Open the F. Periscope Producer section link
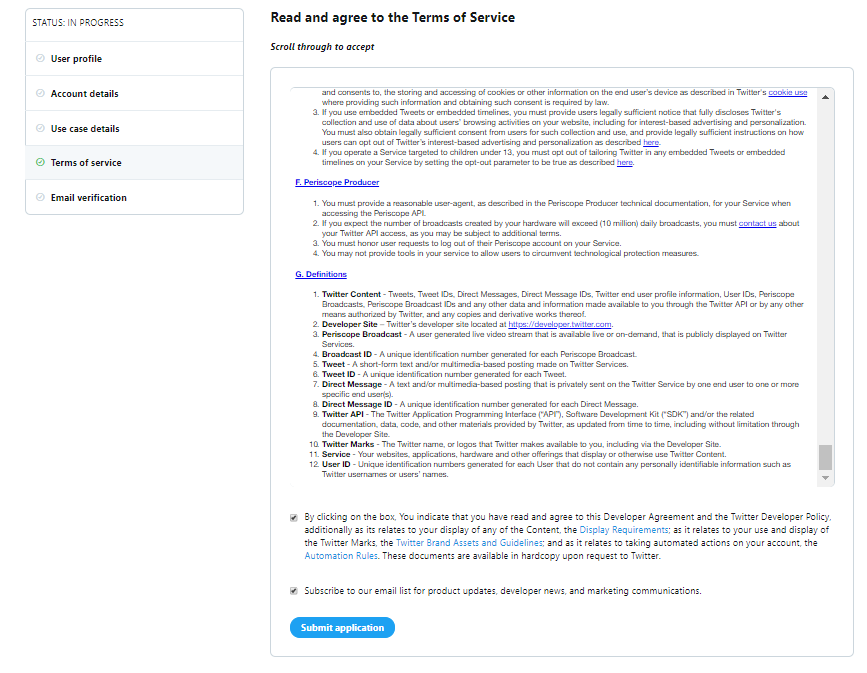 pyautogui.click(x=337, y=182)
